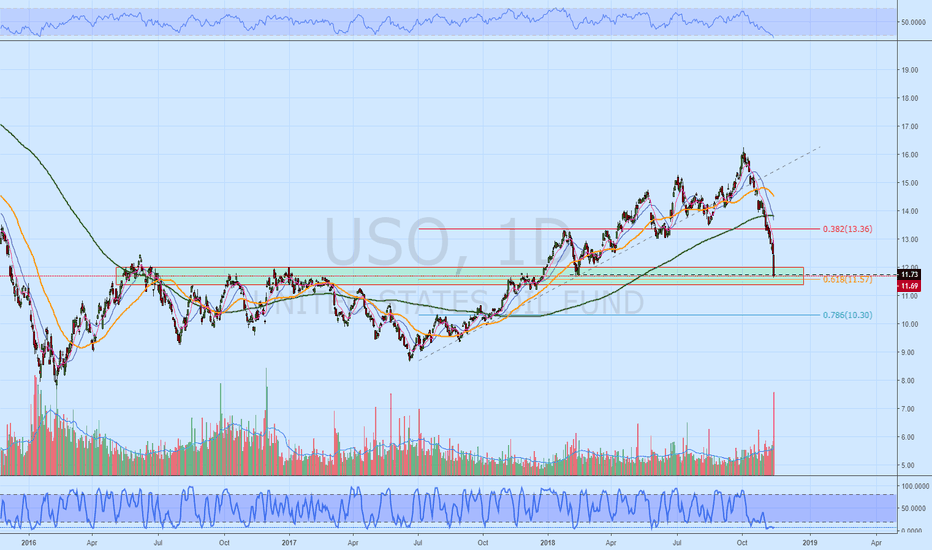Viewport: 932px width, 550px height.
Task: Click the 7.00 price axis label
Action: click(x=910, y=409)
